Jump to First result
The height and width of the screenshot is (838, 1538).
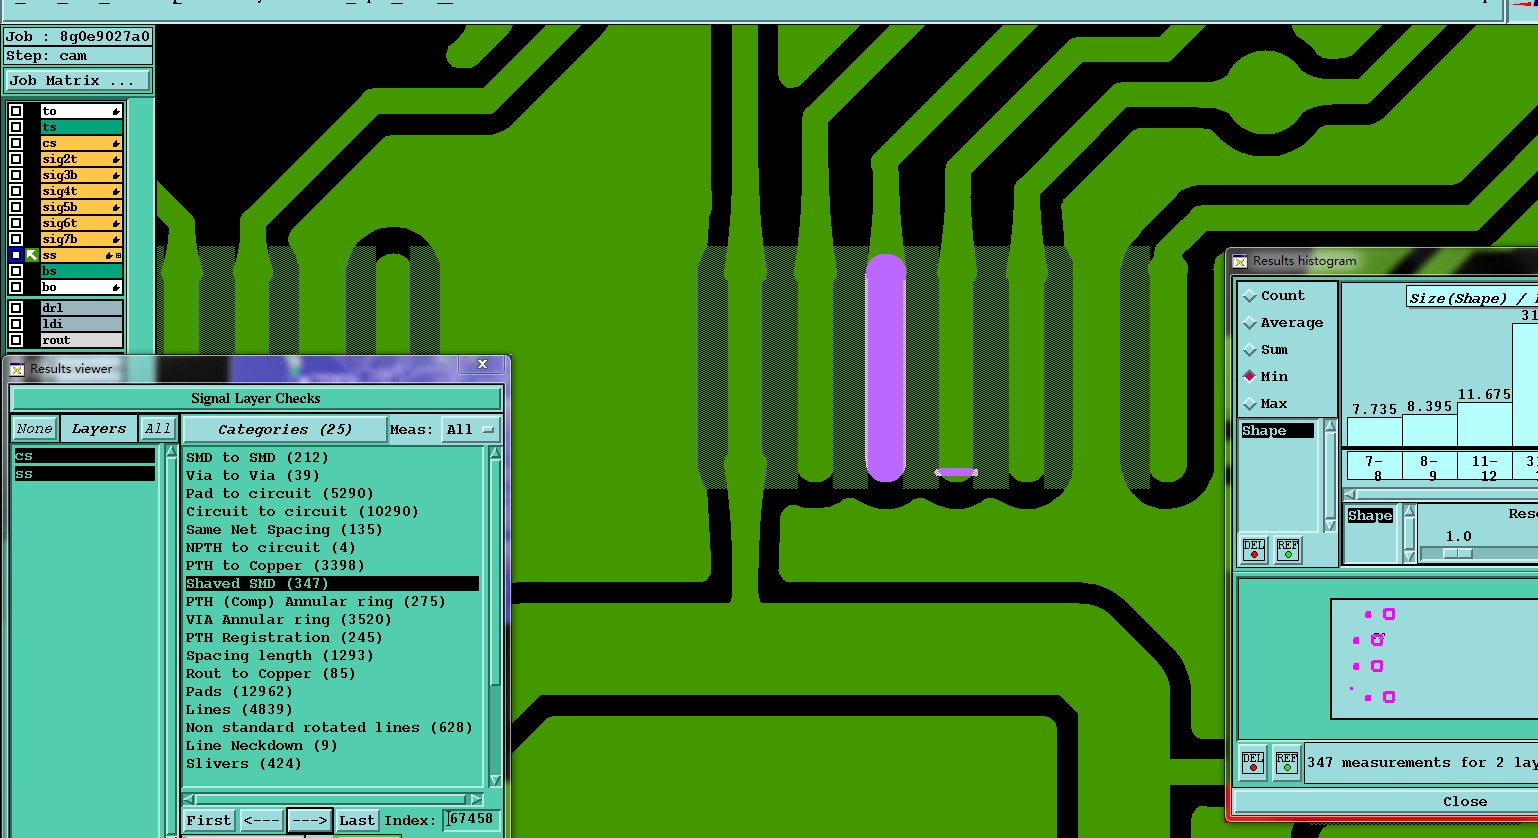click(209, 821)
